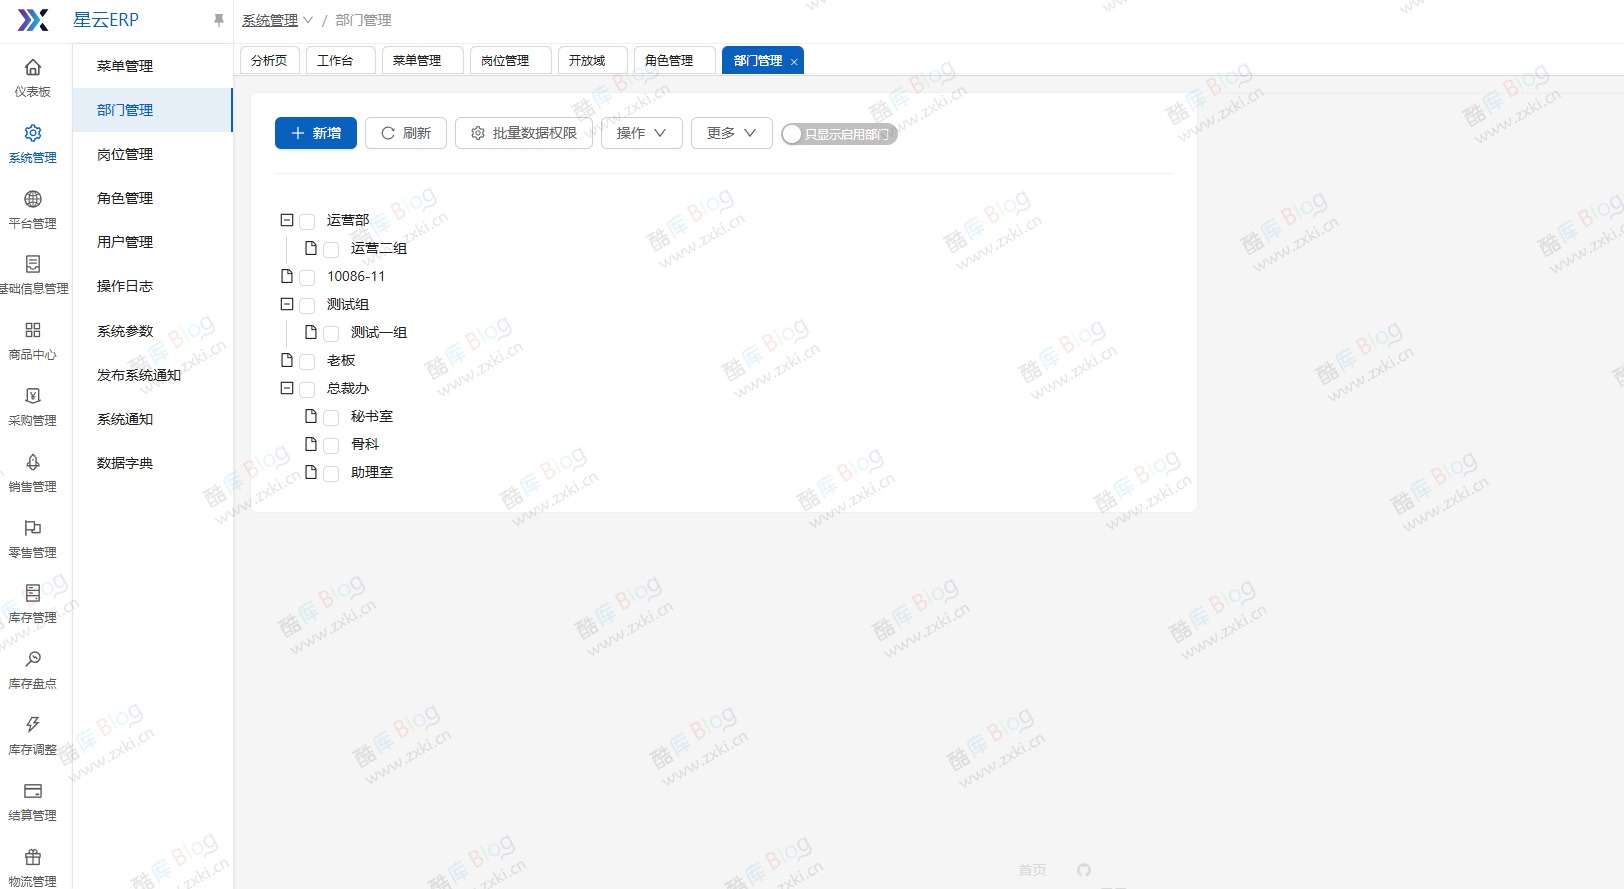The height and width of the screenshot is (889, 1624).
Task: Check the 运营部 checkbox
Action: (x=307, y=221)
